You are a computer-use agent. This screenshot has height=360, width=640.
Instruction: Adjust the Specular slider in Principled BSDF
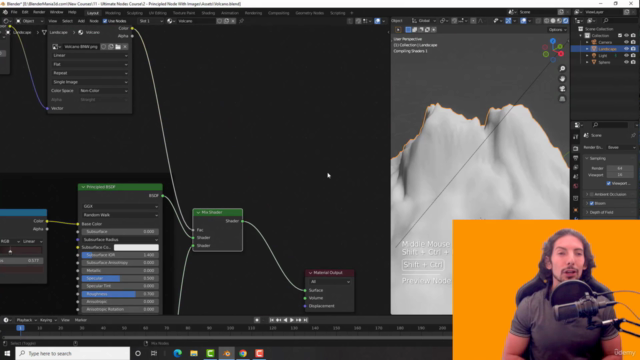pyautogui.click(x=120, y=278)
